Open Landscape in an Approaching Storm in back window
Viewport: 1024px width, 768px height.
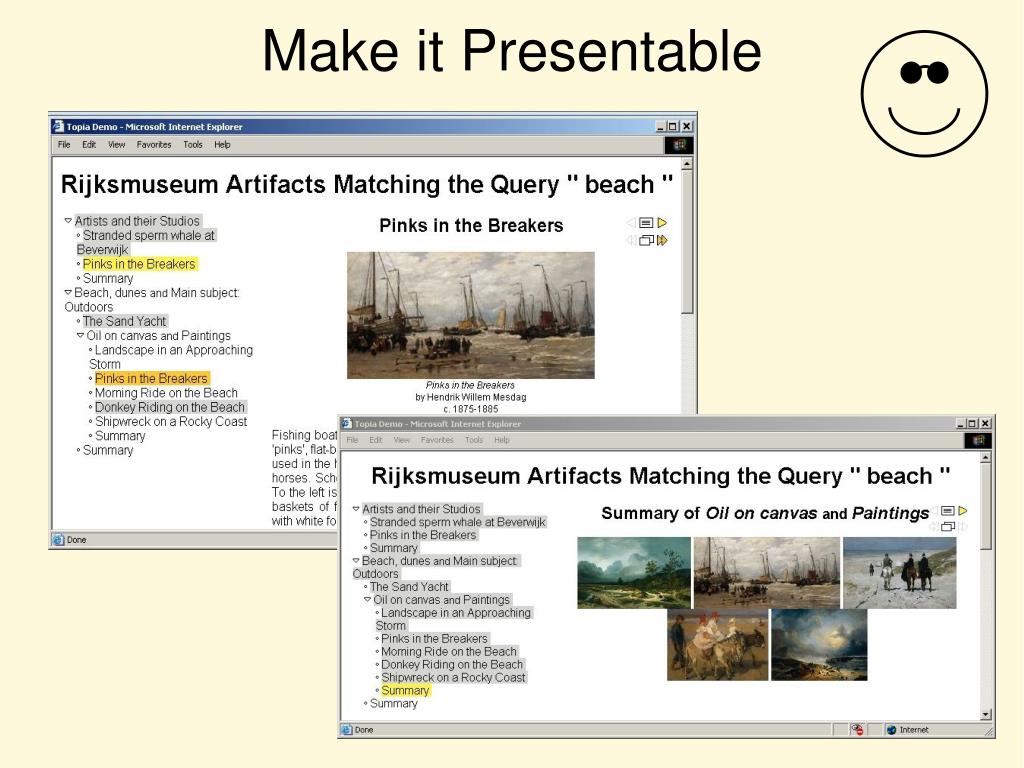171,357
